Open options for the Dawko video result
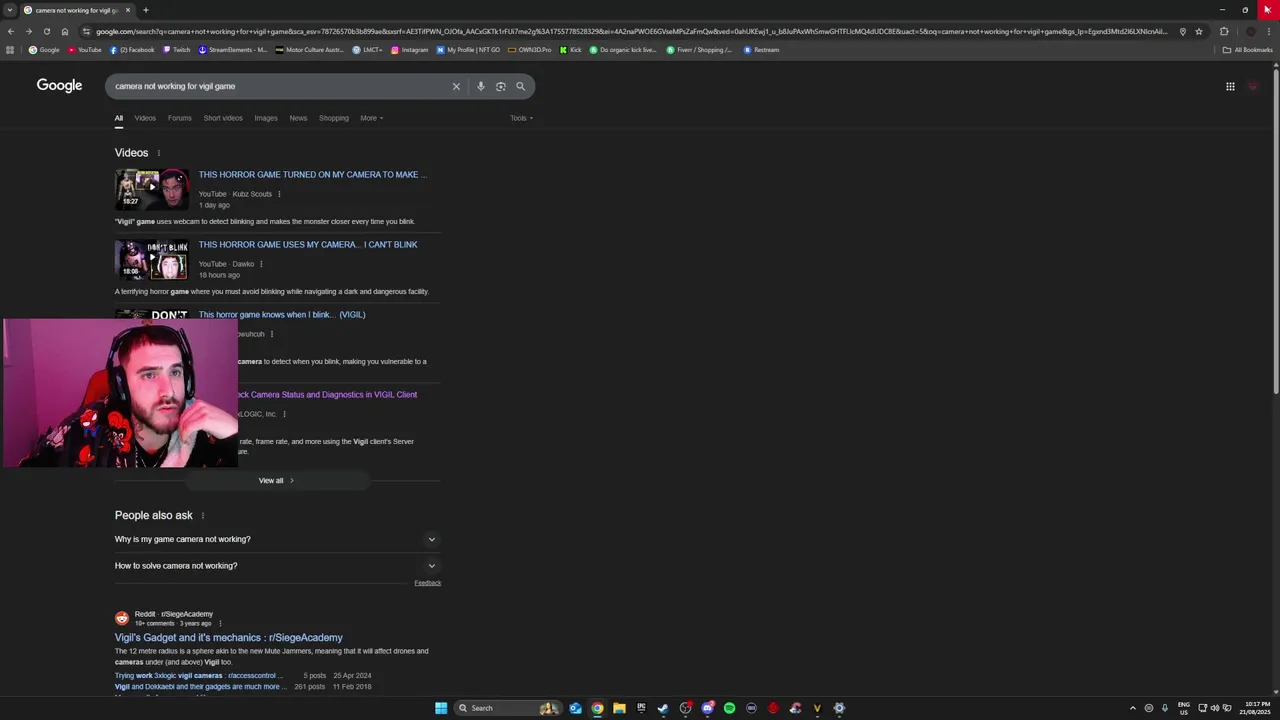Viewport: 1280px width, 720px height. [261, 264]
